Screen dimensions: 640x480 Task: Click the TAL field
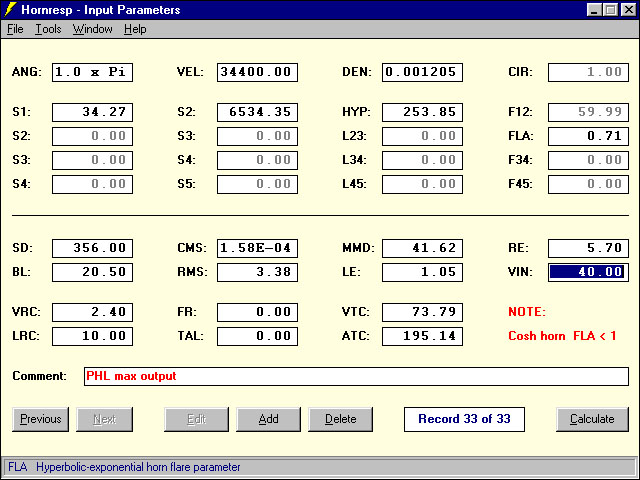[x=257, y=336]
